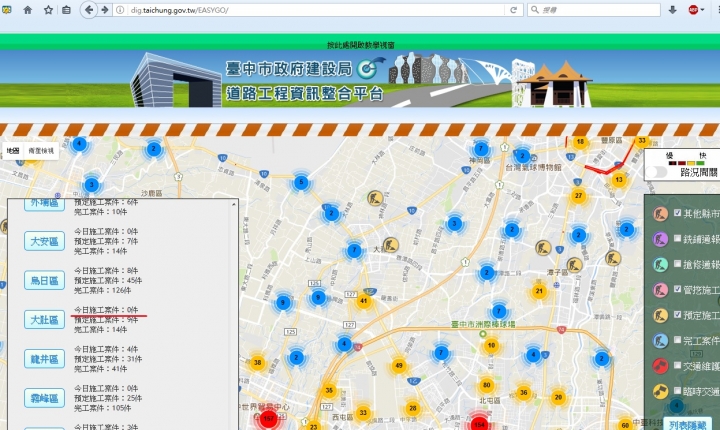The height and width of the screenshot is (430, 720).
Task: Click the purple 銑鋪通報 worker legend icon
Action: click(x=660, y=239)
